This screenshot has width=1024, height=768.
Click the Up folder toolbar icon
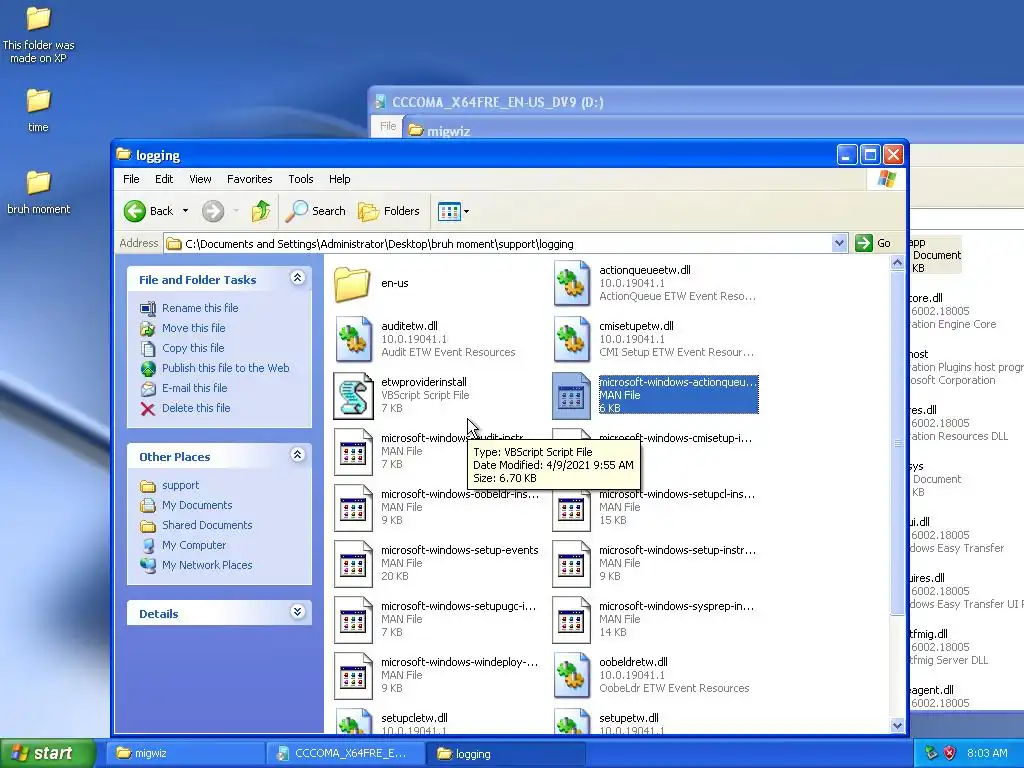[x=261, y=211]
